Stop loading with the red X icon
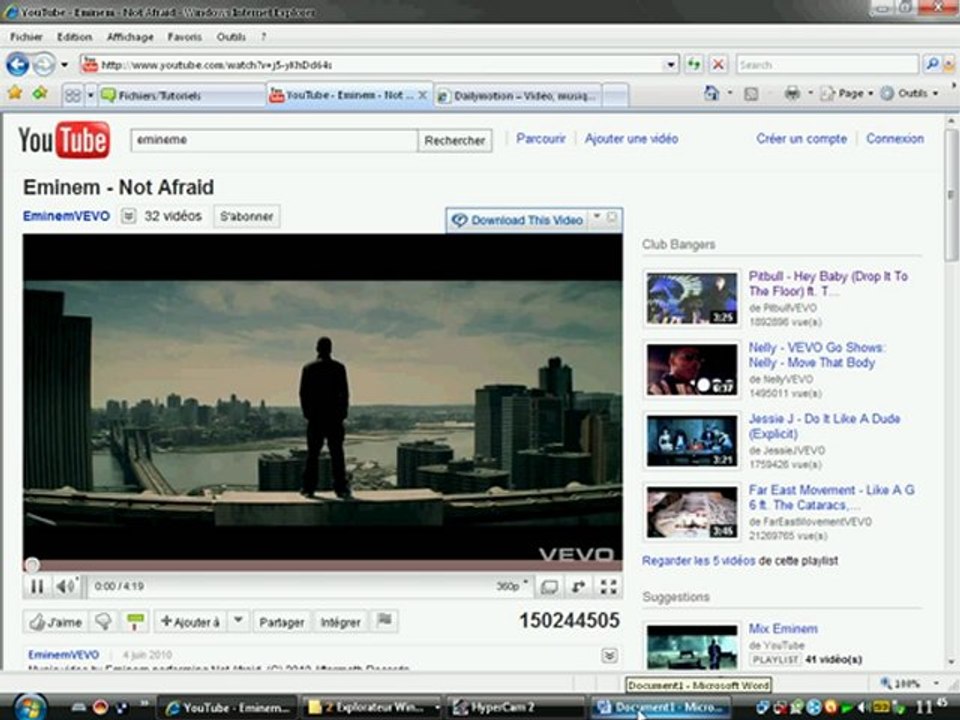The width and height of the screenshot is (960, 720). [x=718, y=64]
